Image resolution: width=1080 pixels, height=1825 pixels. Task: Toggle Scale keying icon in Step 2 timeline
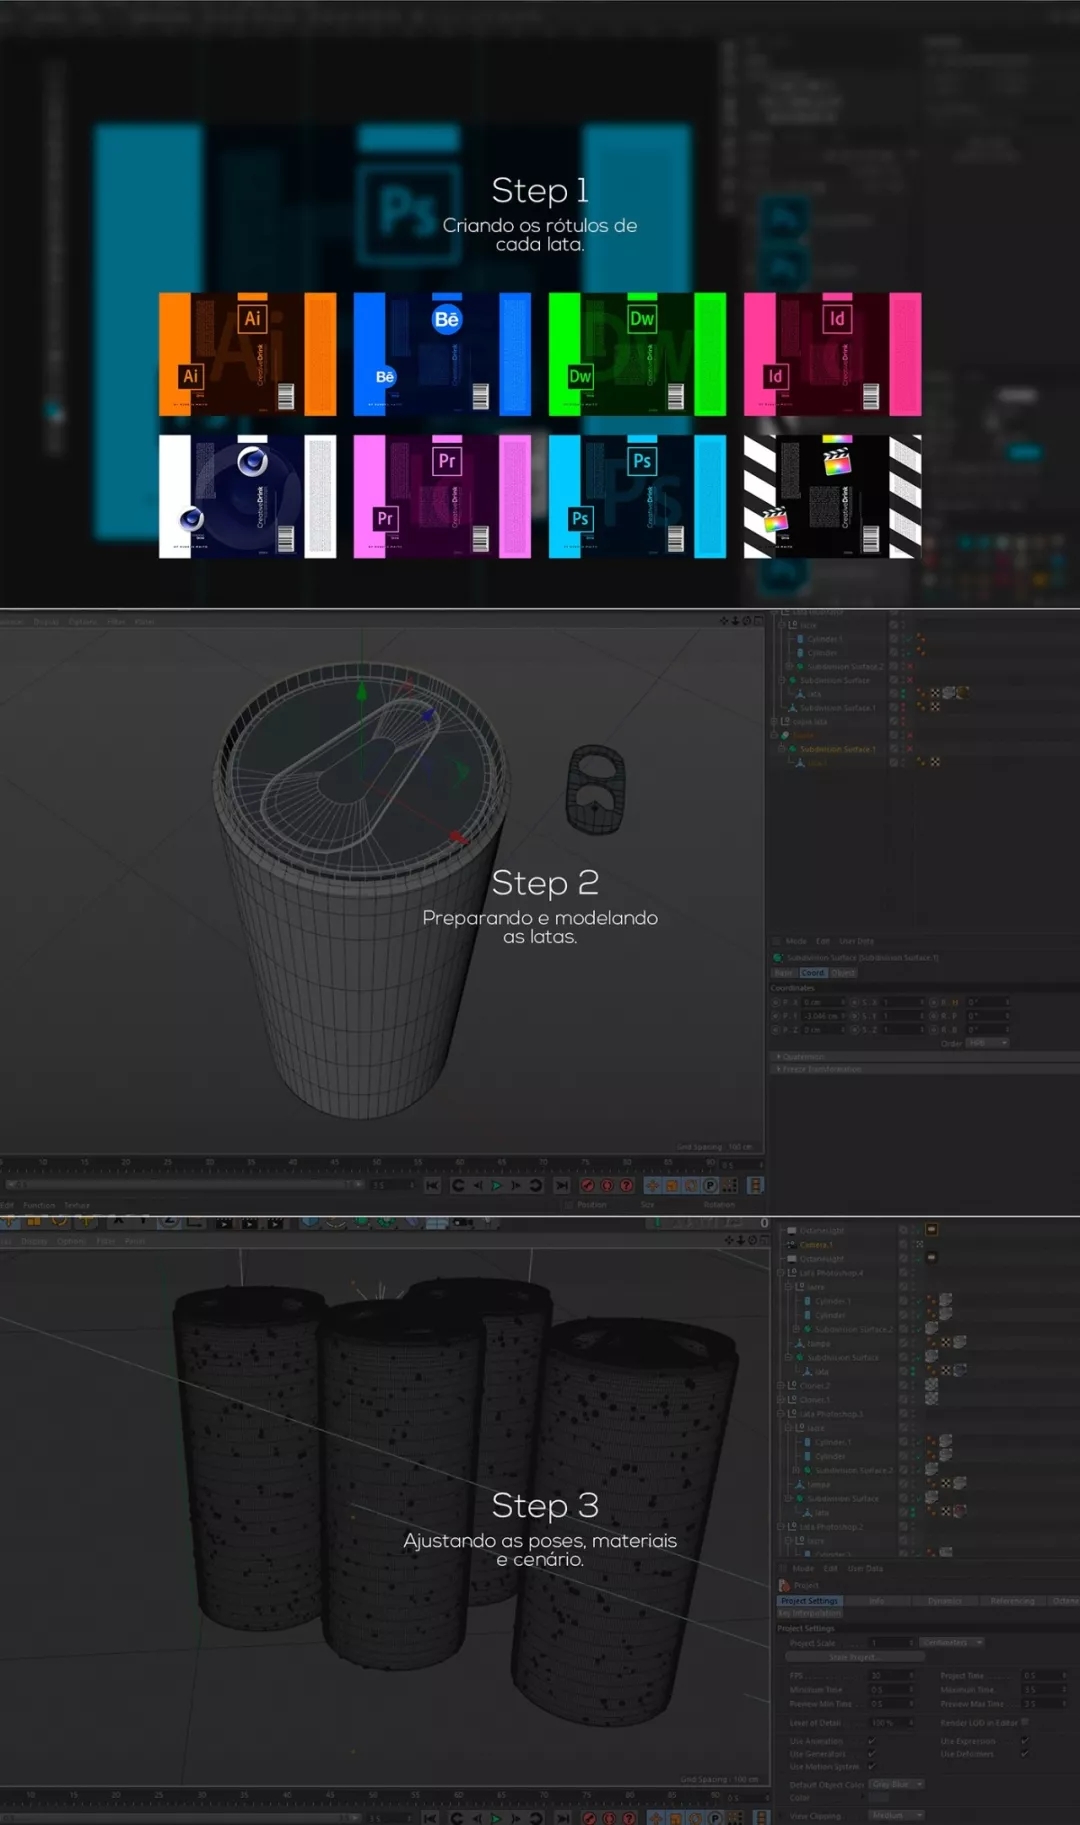click(x=671, y=1185)
